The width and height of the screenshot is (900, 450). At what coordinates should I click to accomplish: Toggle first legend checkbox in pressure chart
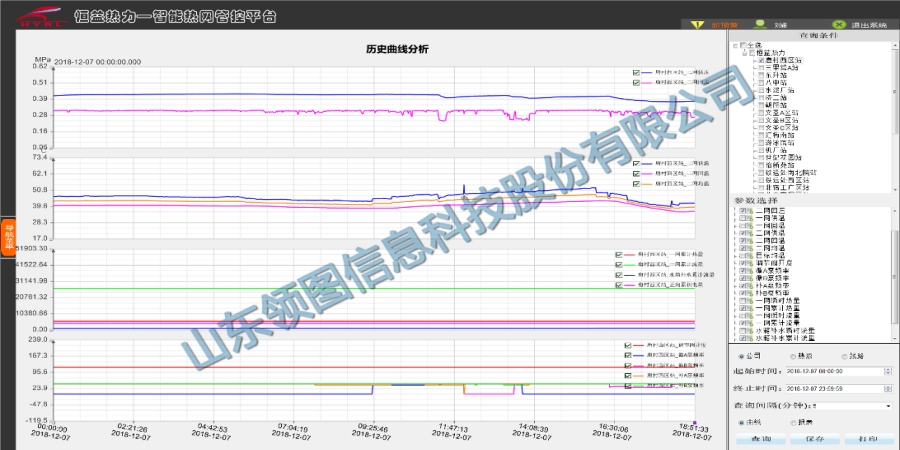point(636,72)
